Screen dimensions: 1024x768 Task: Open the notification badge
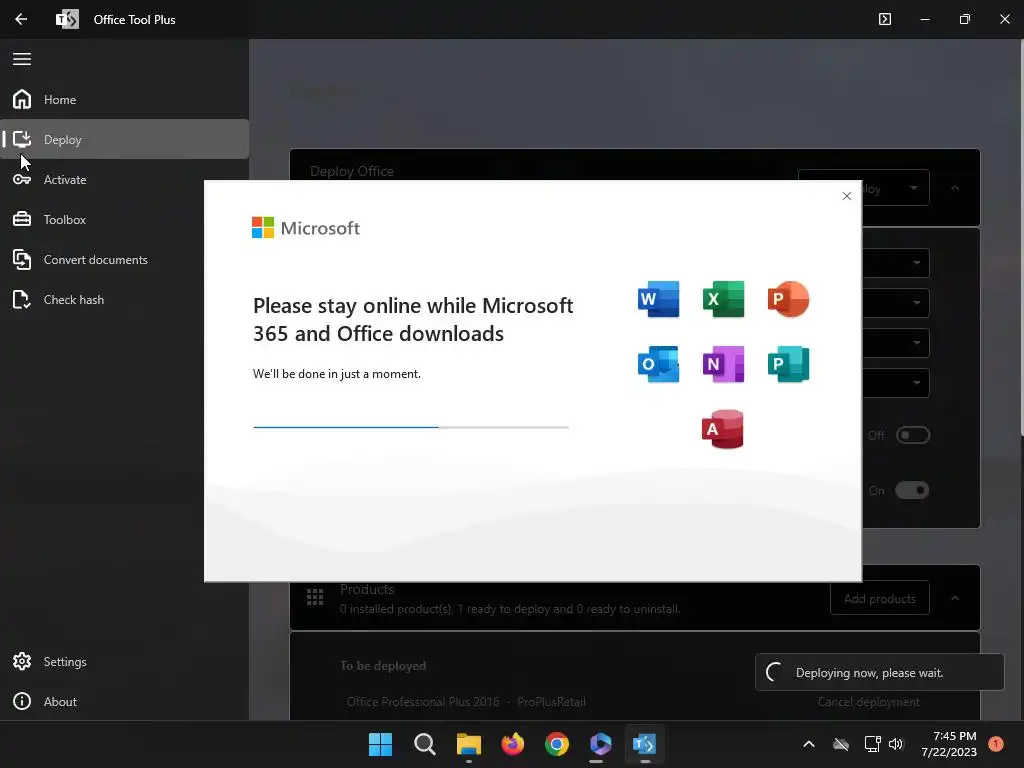click(995, 744)
